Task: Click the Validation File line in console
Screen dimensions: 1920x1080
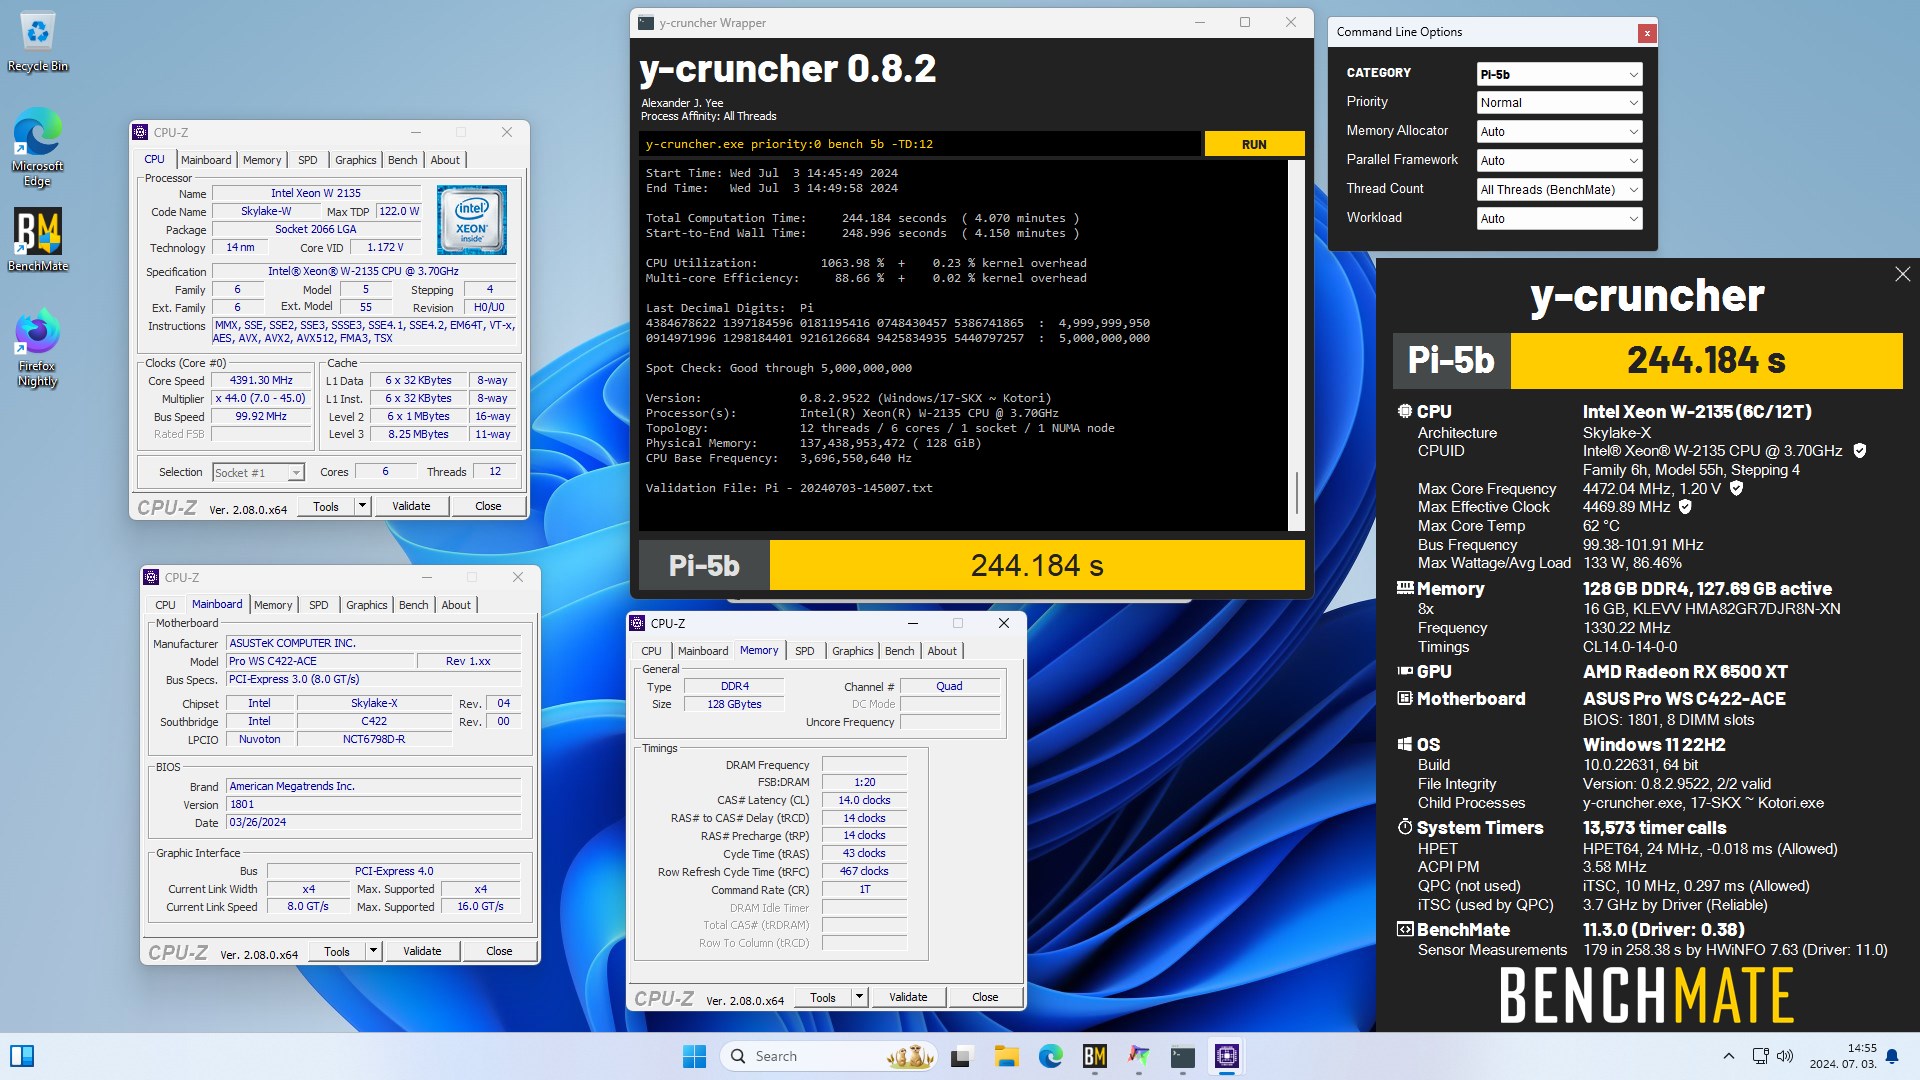Action: (x=789, y=488)
